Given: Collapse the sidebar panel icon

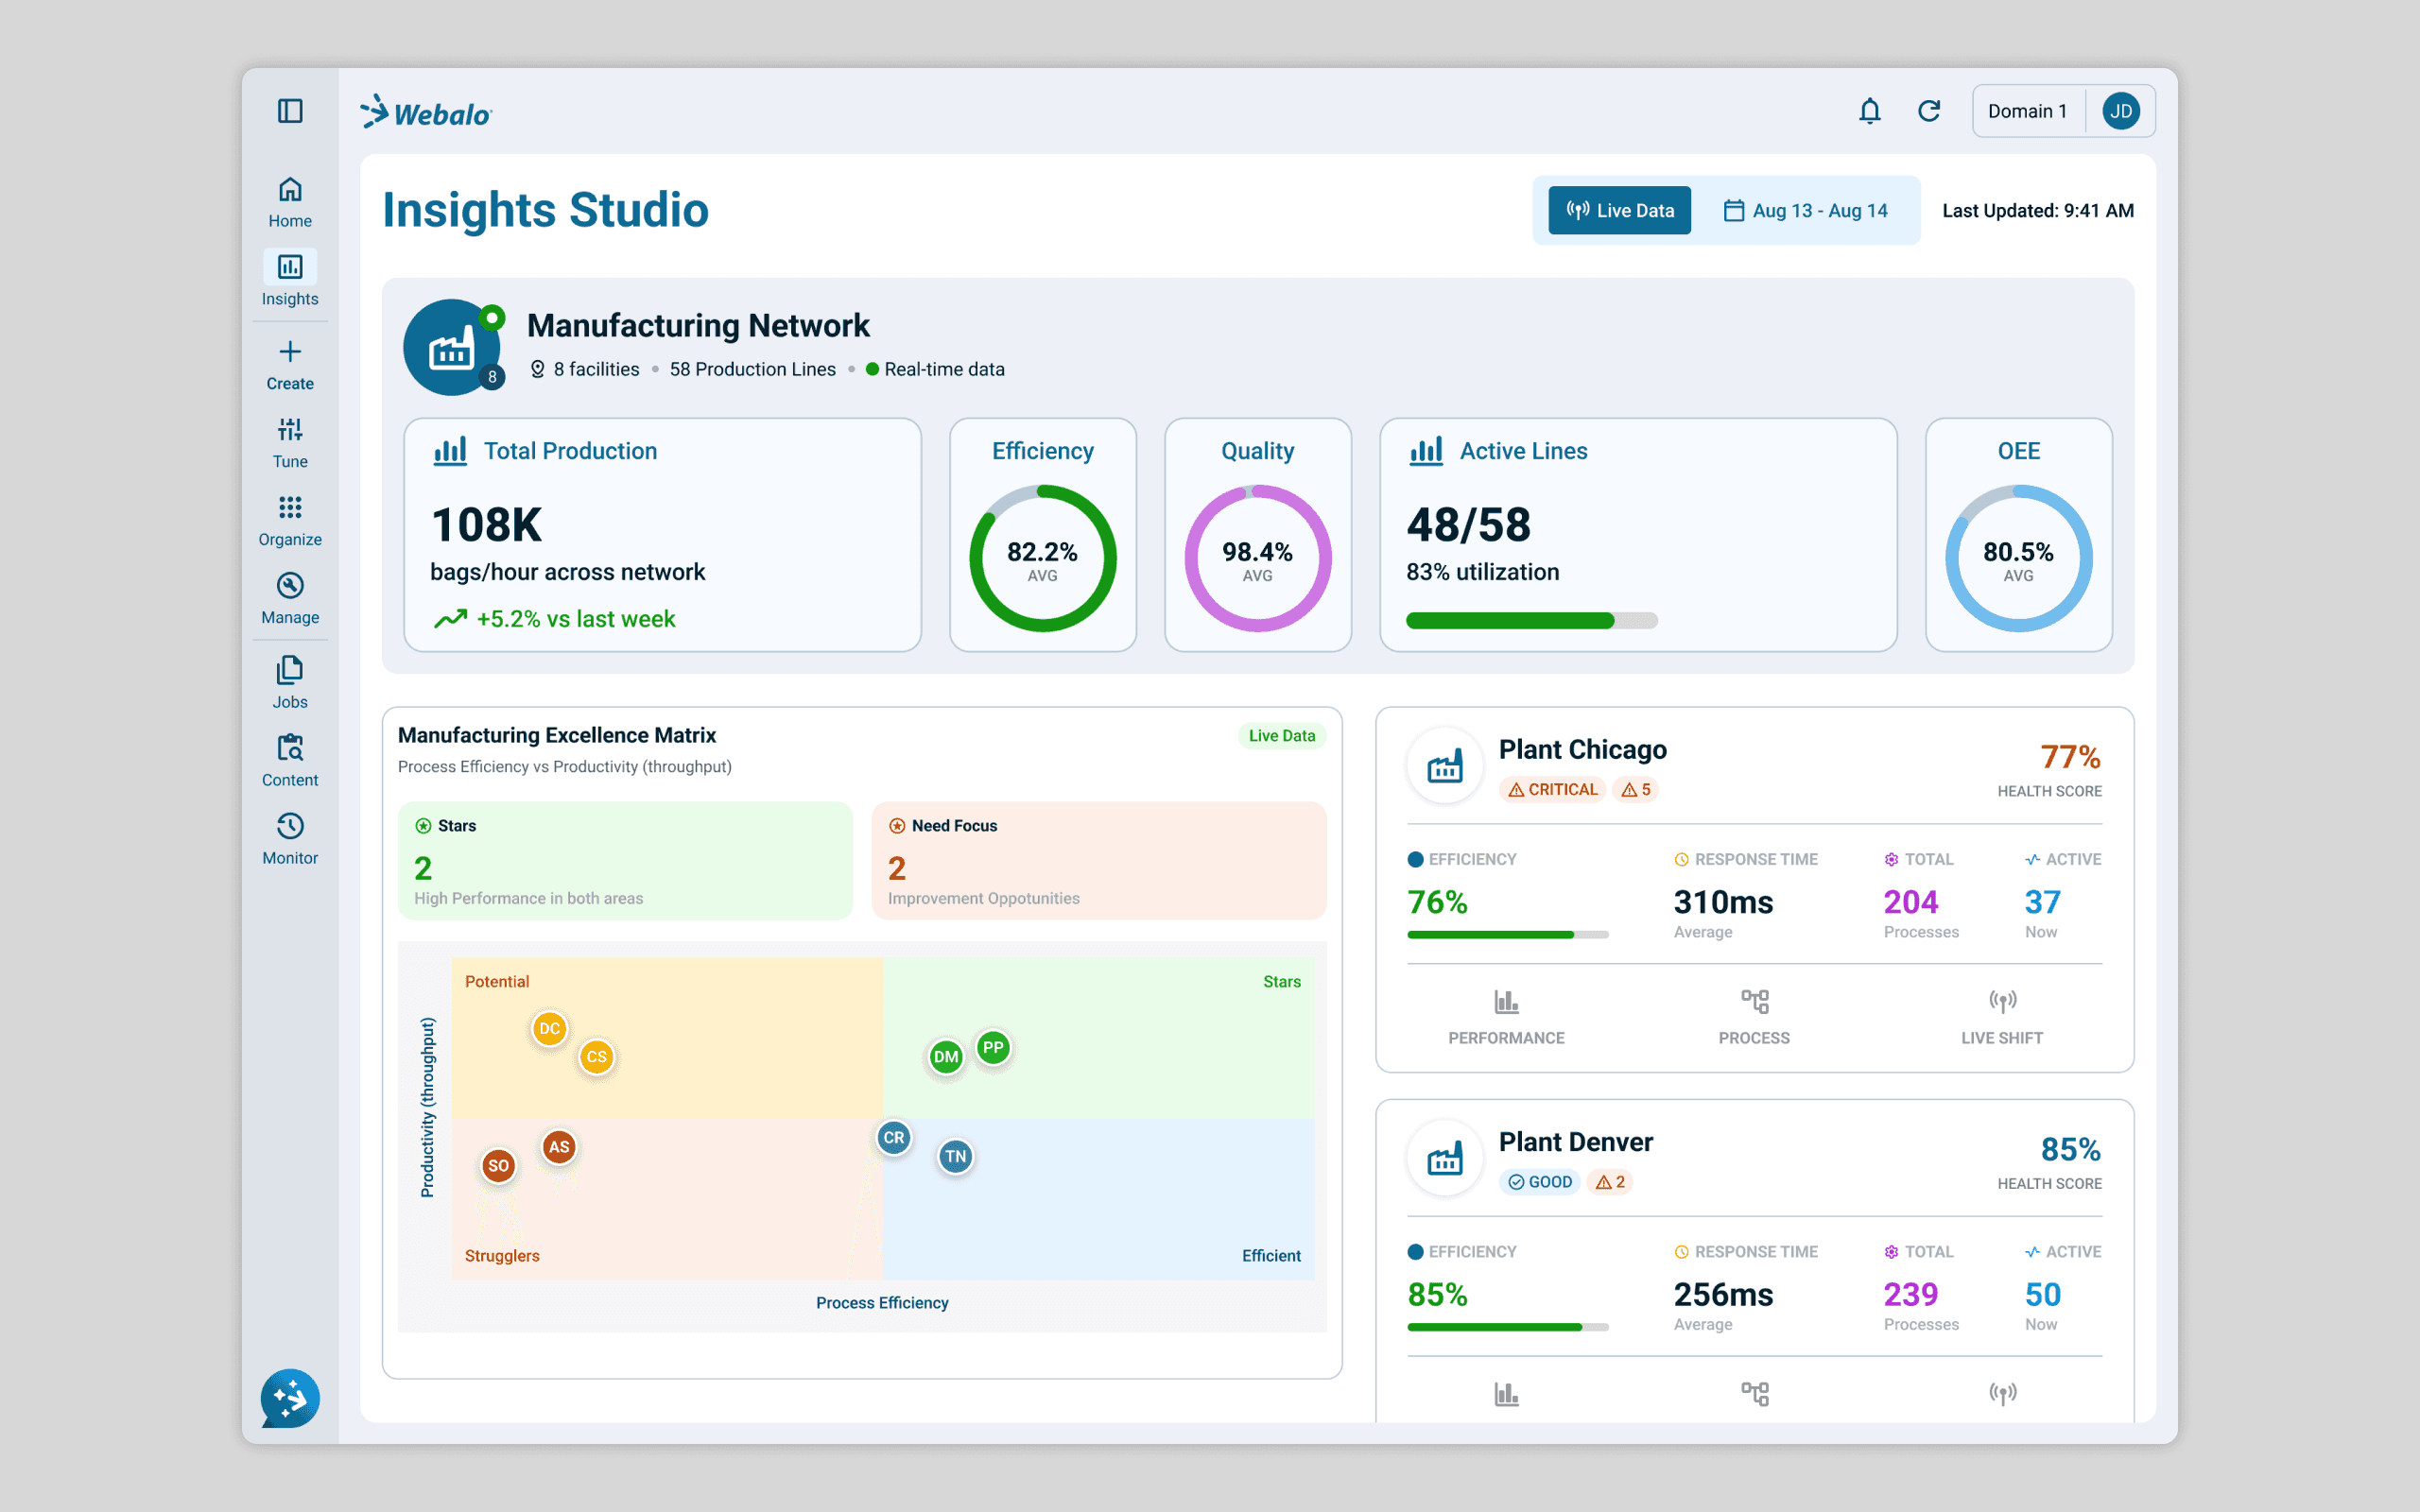Looking at the screenshot, I should (x=290, y=111).
